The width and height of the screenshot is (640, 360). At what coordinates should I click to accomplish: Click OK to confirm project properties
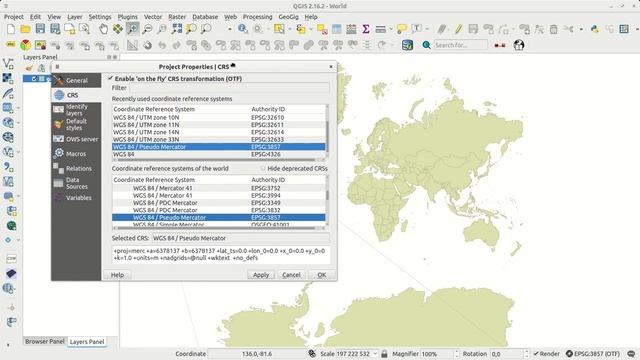(322, 275)
